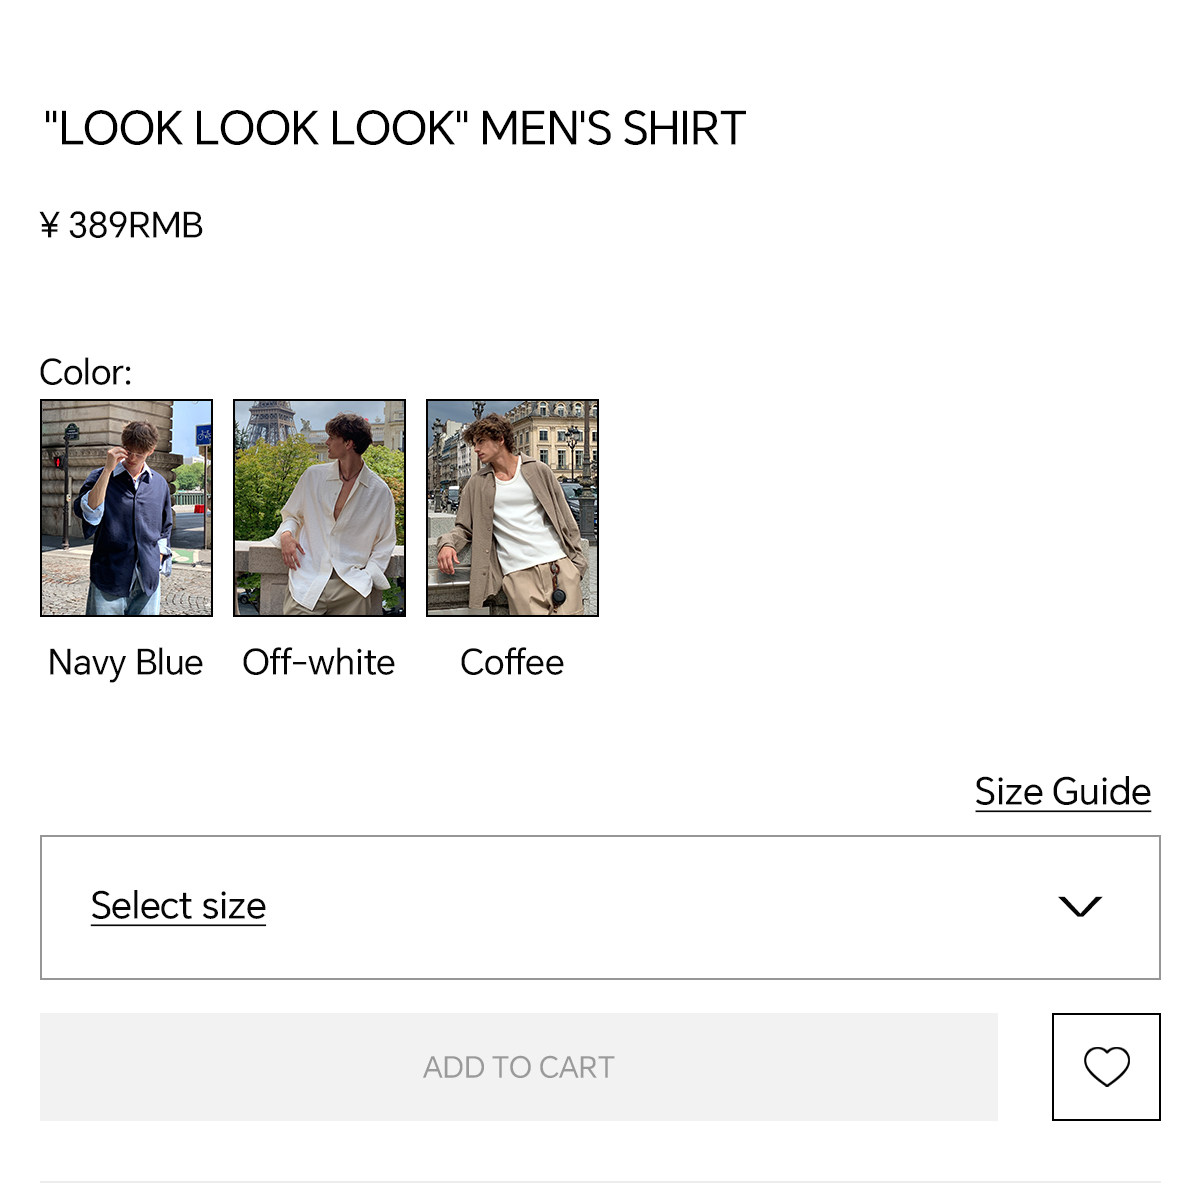Screen dimensions: 1200x1186
Task: Click the word "SHIRT" in product title
Action: [684, 129]
